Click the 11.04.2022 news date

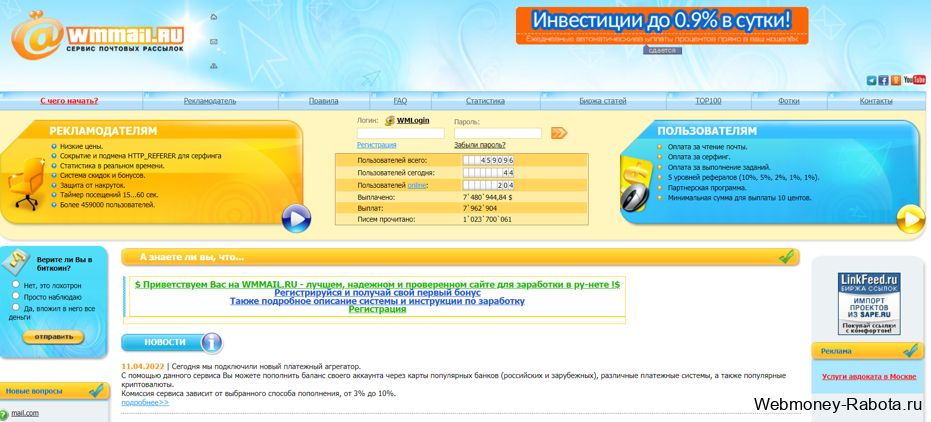click(143, 366)
